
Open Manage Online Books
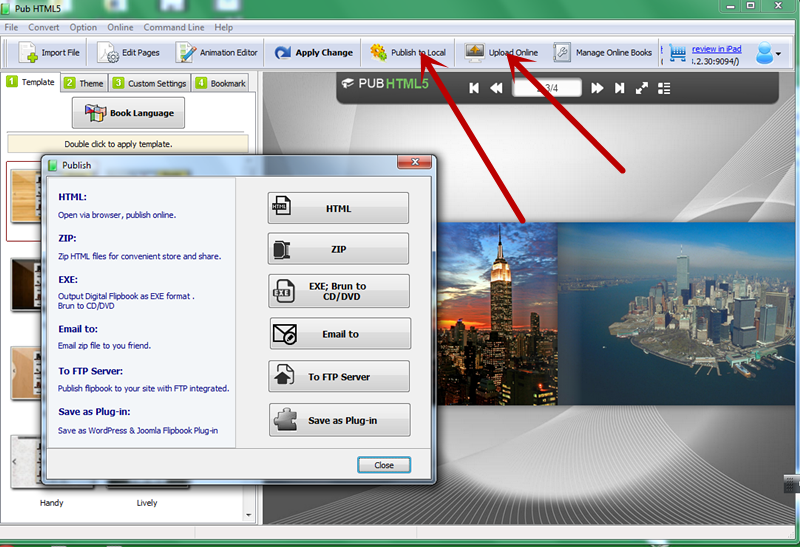tap(603, 53)
